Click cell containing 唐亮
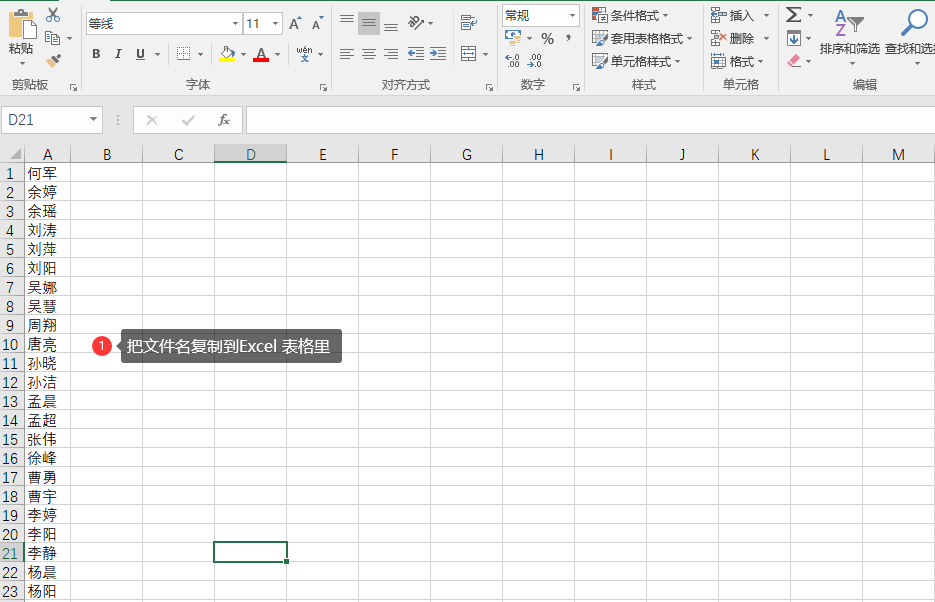Viewport: 935px width, 602px height. [47, 345]
